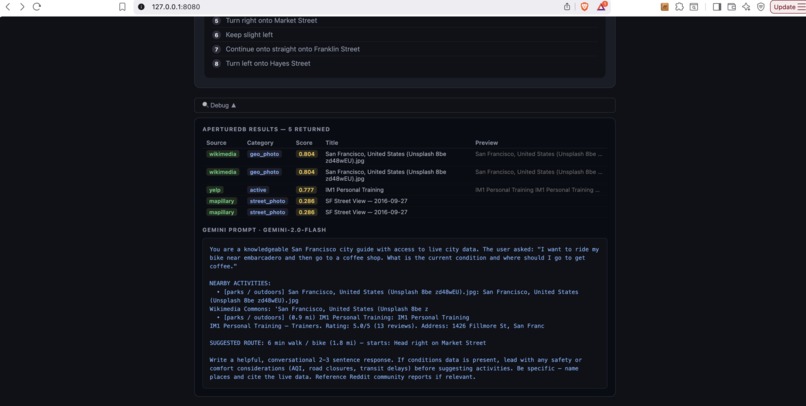Click the magnifier icon beside Debug
This screenshot has height=406, width=806.
coord(205,105)
